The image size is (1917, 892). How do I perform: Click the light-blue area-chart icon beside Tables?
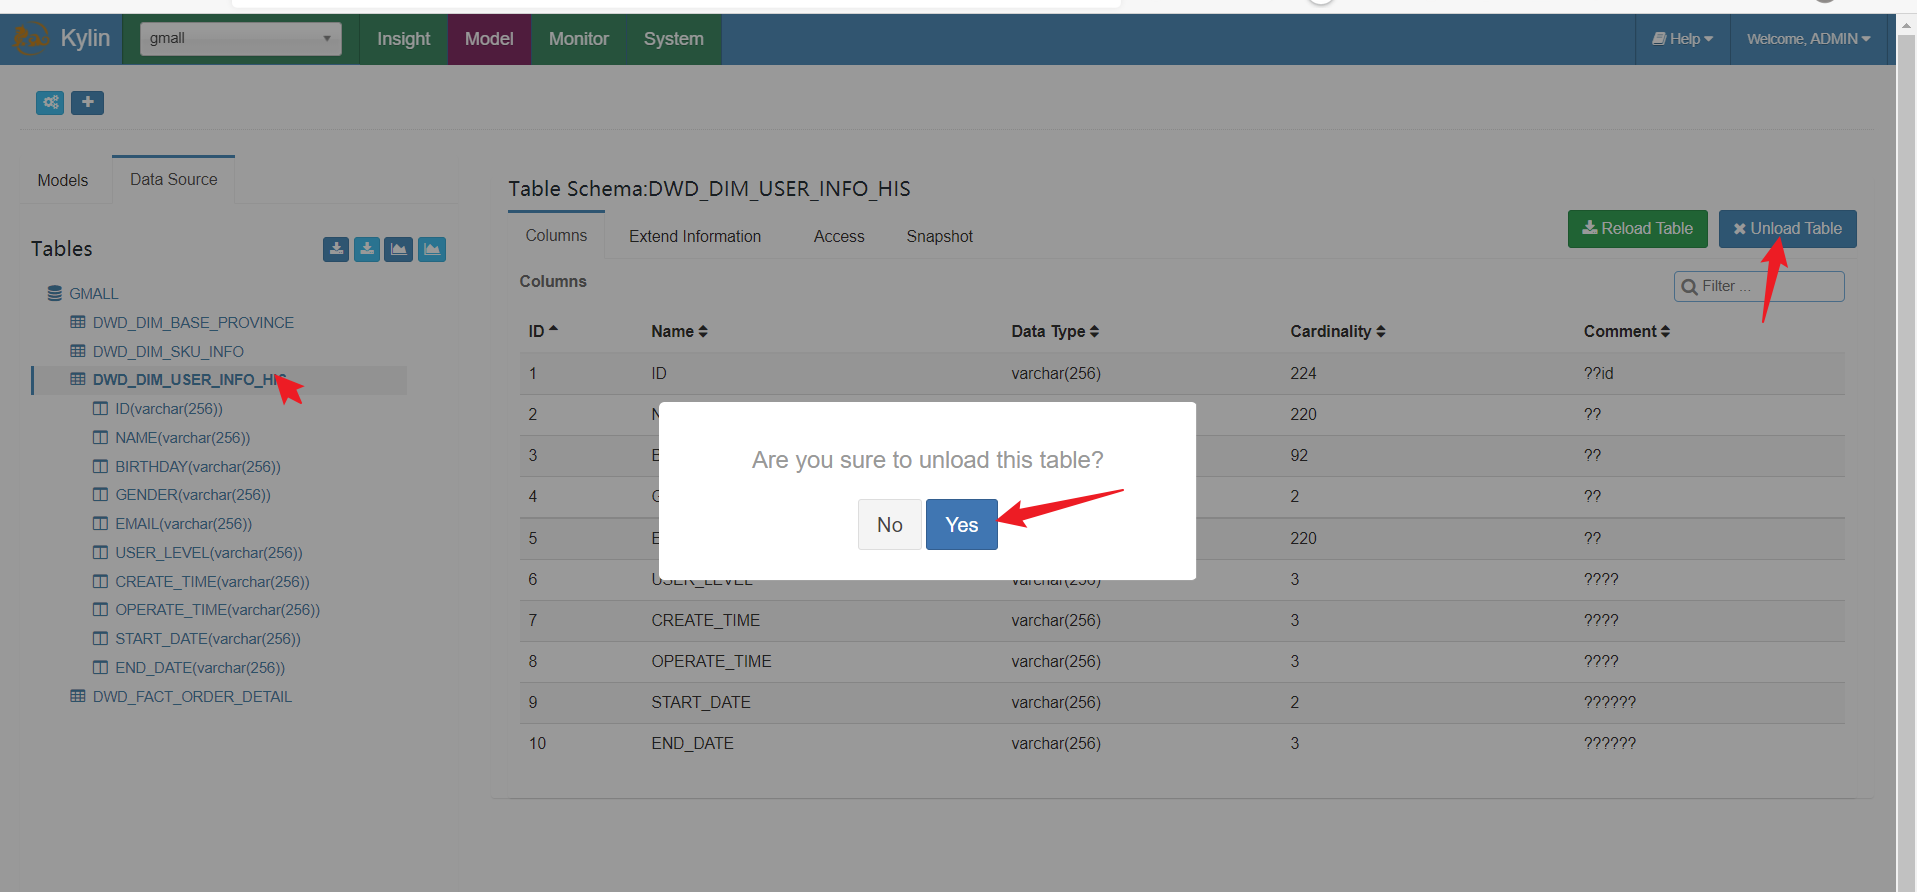pos(432,249)
